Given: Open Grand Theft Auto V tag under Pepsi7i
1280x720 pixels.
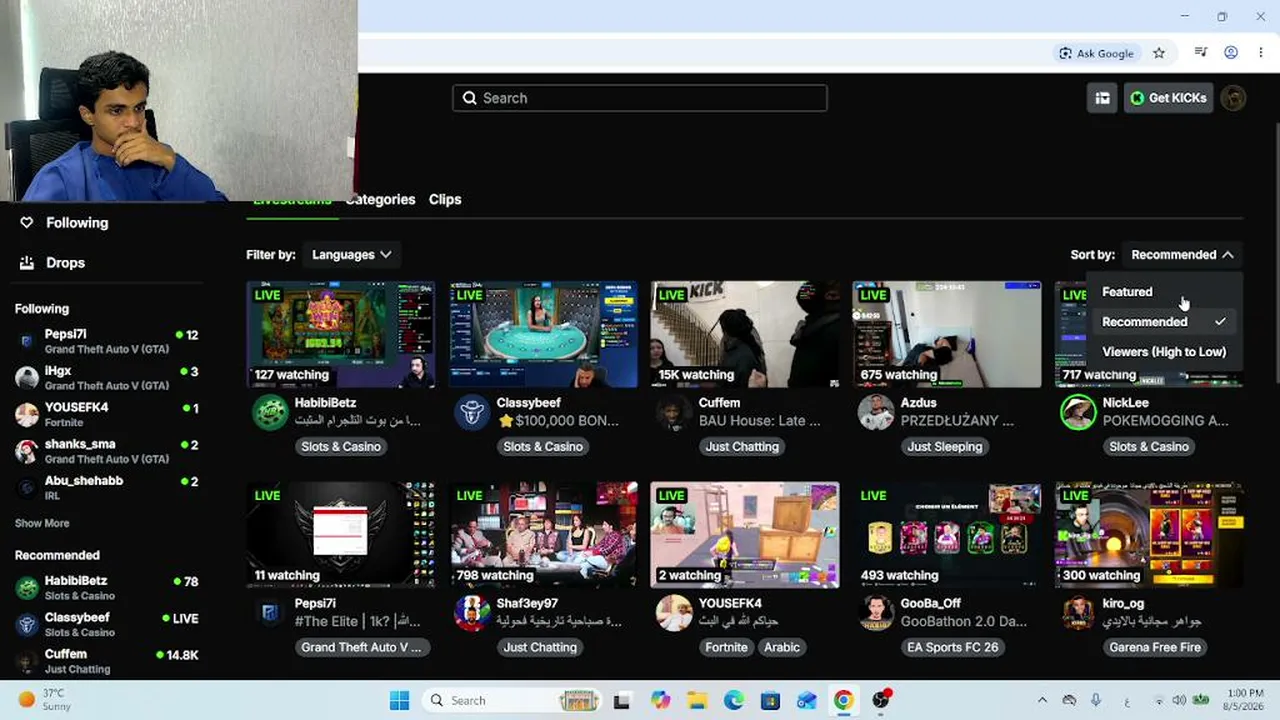Looking at the screenshot, I should [x=361, y=647].
